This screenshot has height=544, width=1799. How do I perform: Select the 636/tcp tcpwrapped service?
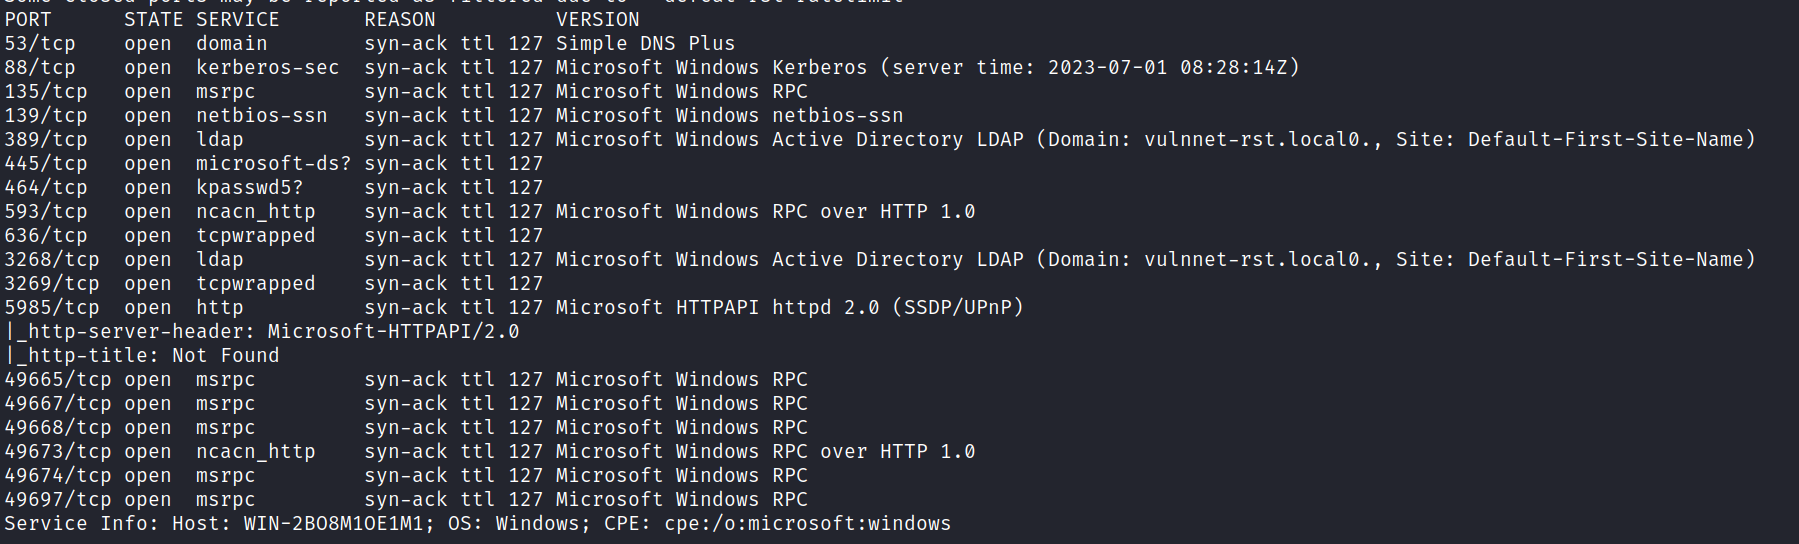click(x=255, y=236)
